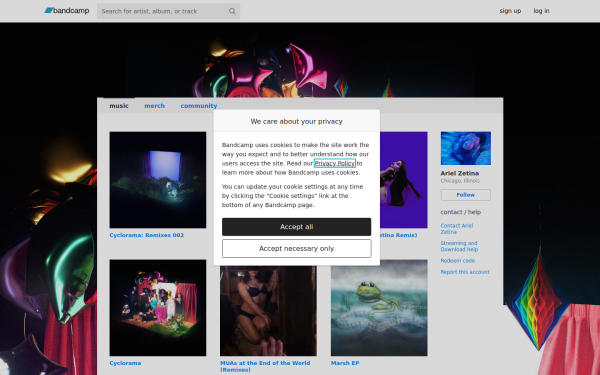
Task: Open the Privacy Policy link
Action: (334, 163)
